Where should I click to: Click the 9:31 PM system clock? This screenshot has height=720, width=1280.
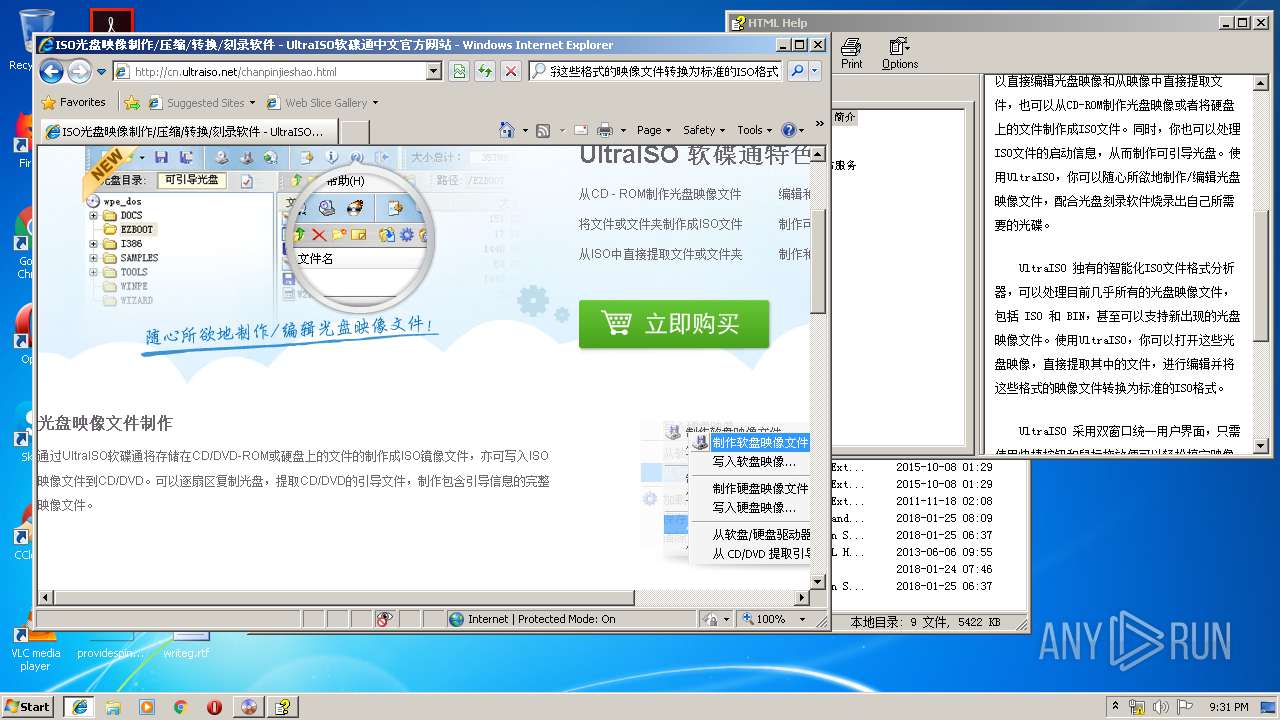click(1228, 707)
